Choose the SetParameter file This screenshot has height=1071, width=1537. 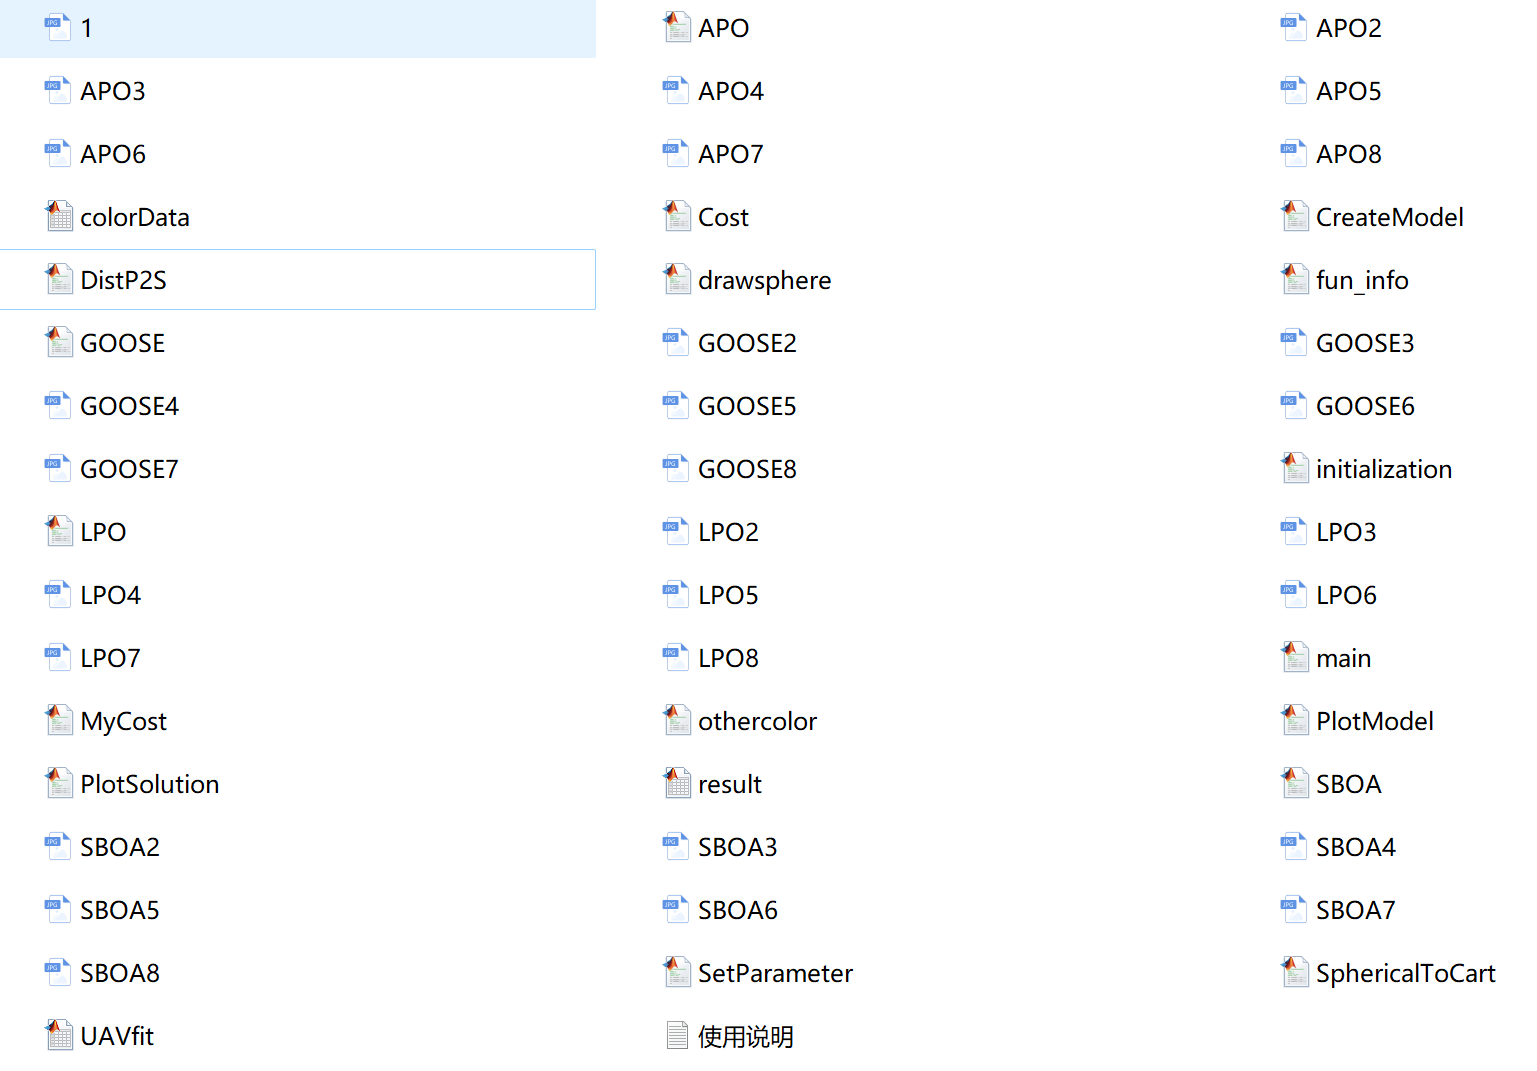(775, 973)
